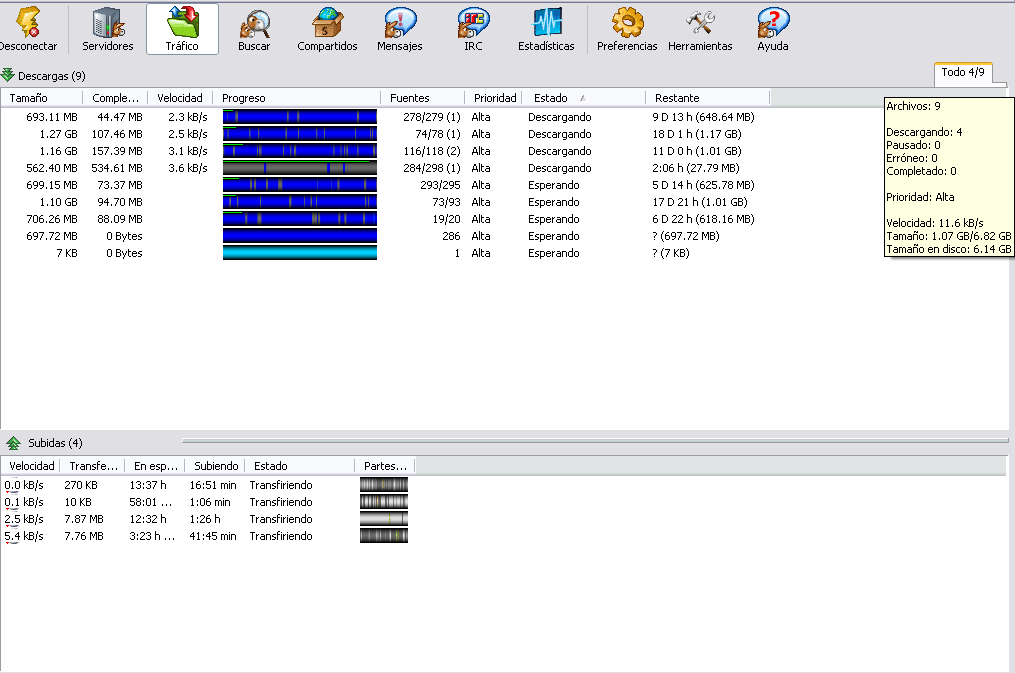Switch to the Todo 4/9 tab
Screen dimensions: 1015x673
click(963, 72)
